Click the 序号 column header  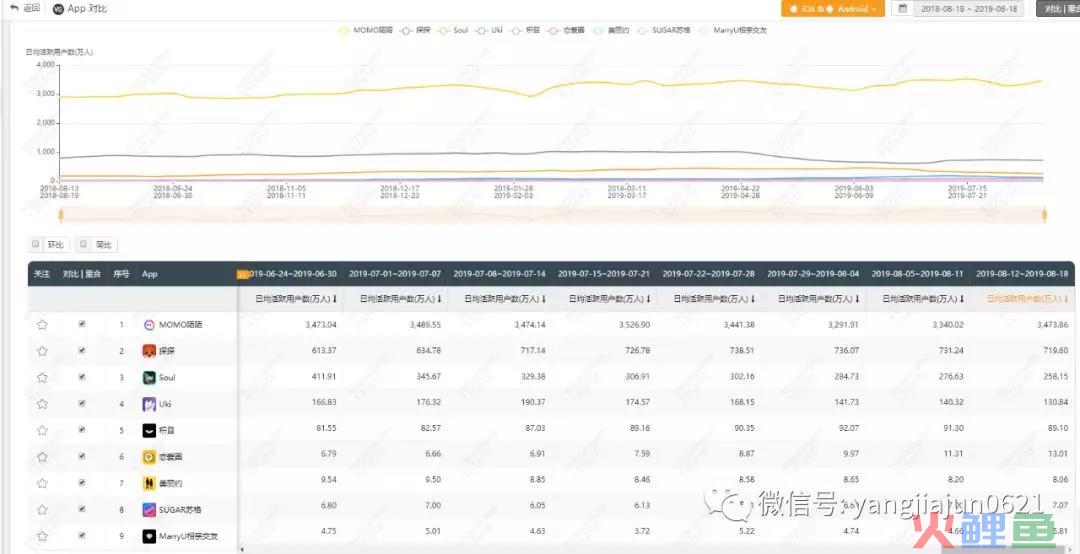pyautogui.click(x=121, y=274)
